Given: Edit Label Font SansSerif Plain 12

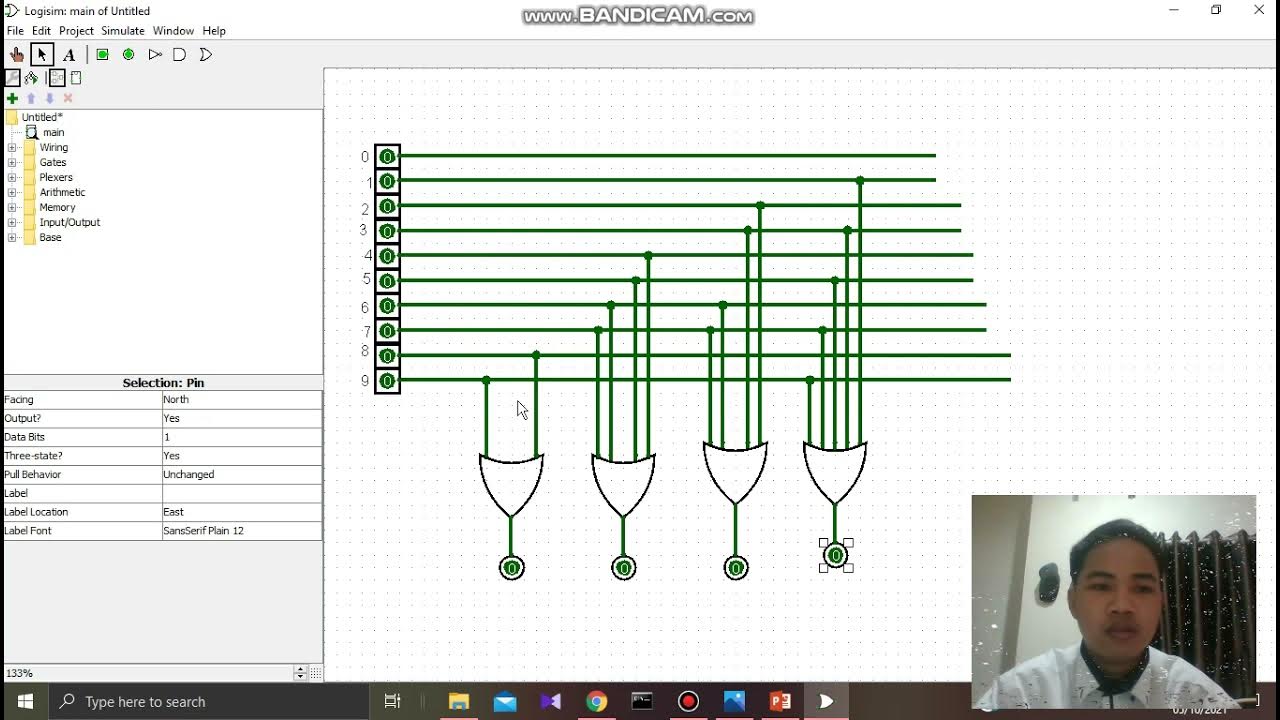Looking at the screenshot, I should 242,531.
